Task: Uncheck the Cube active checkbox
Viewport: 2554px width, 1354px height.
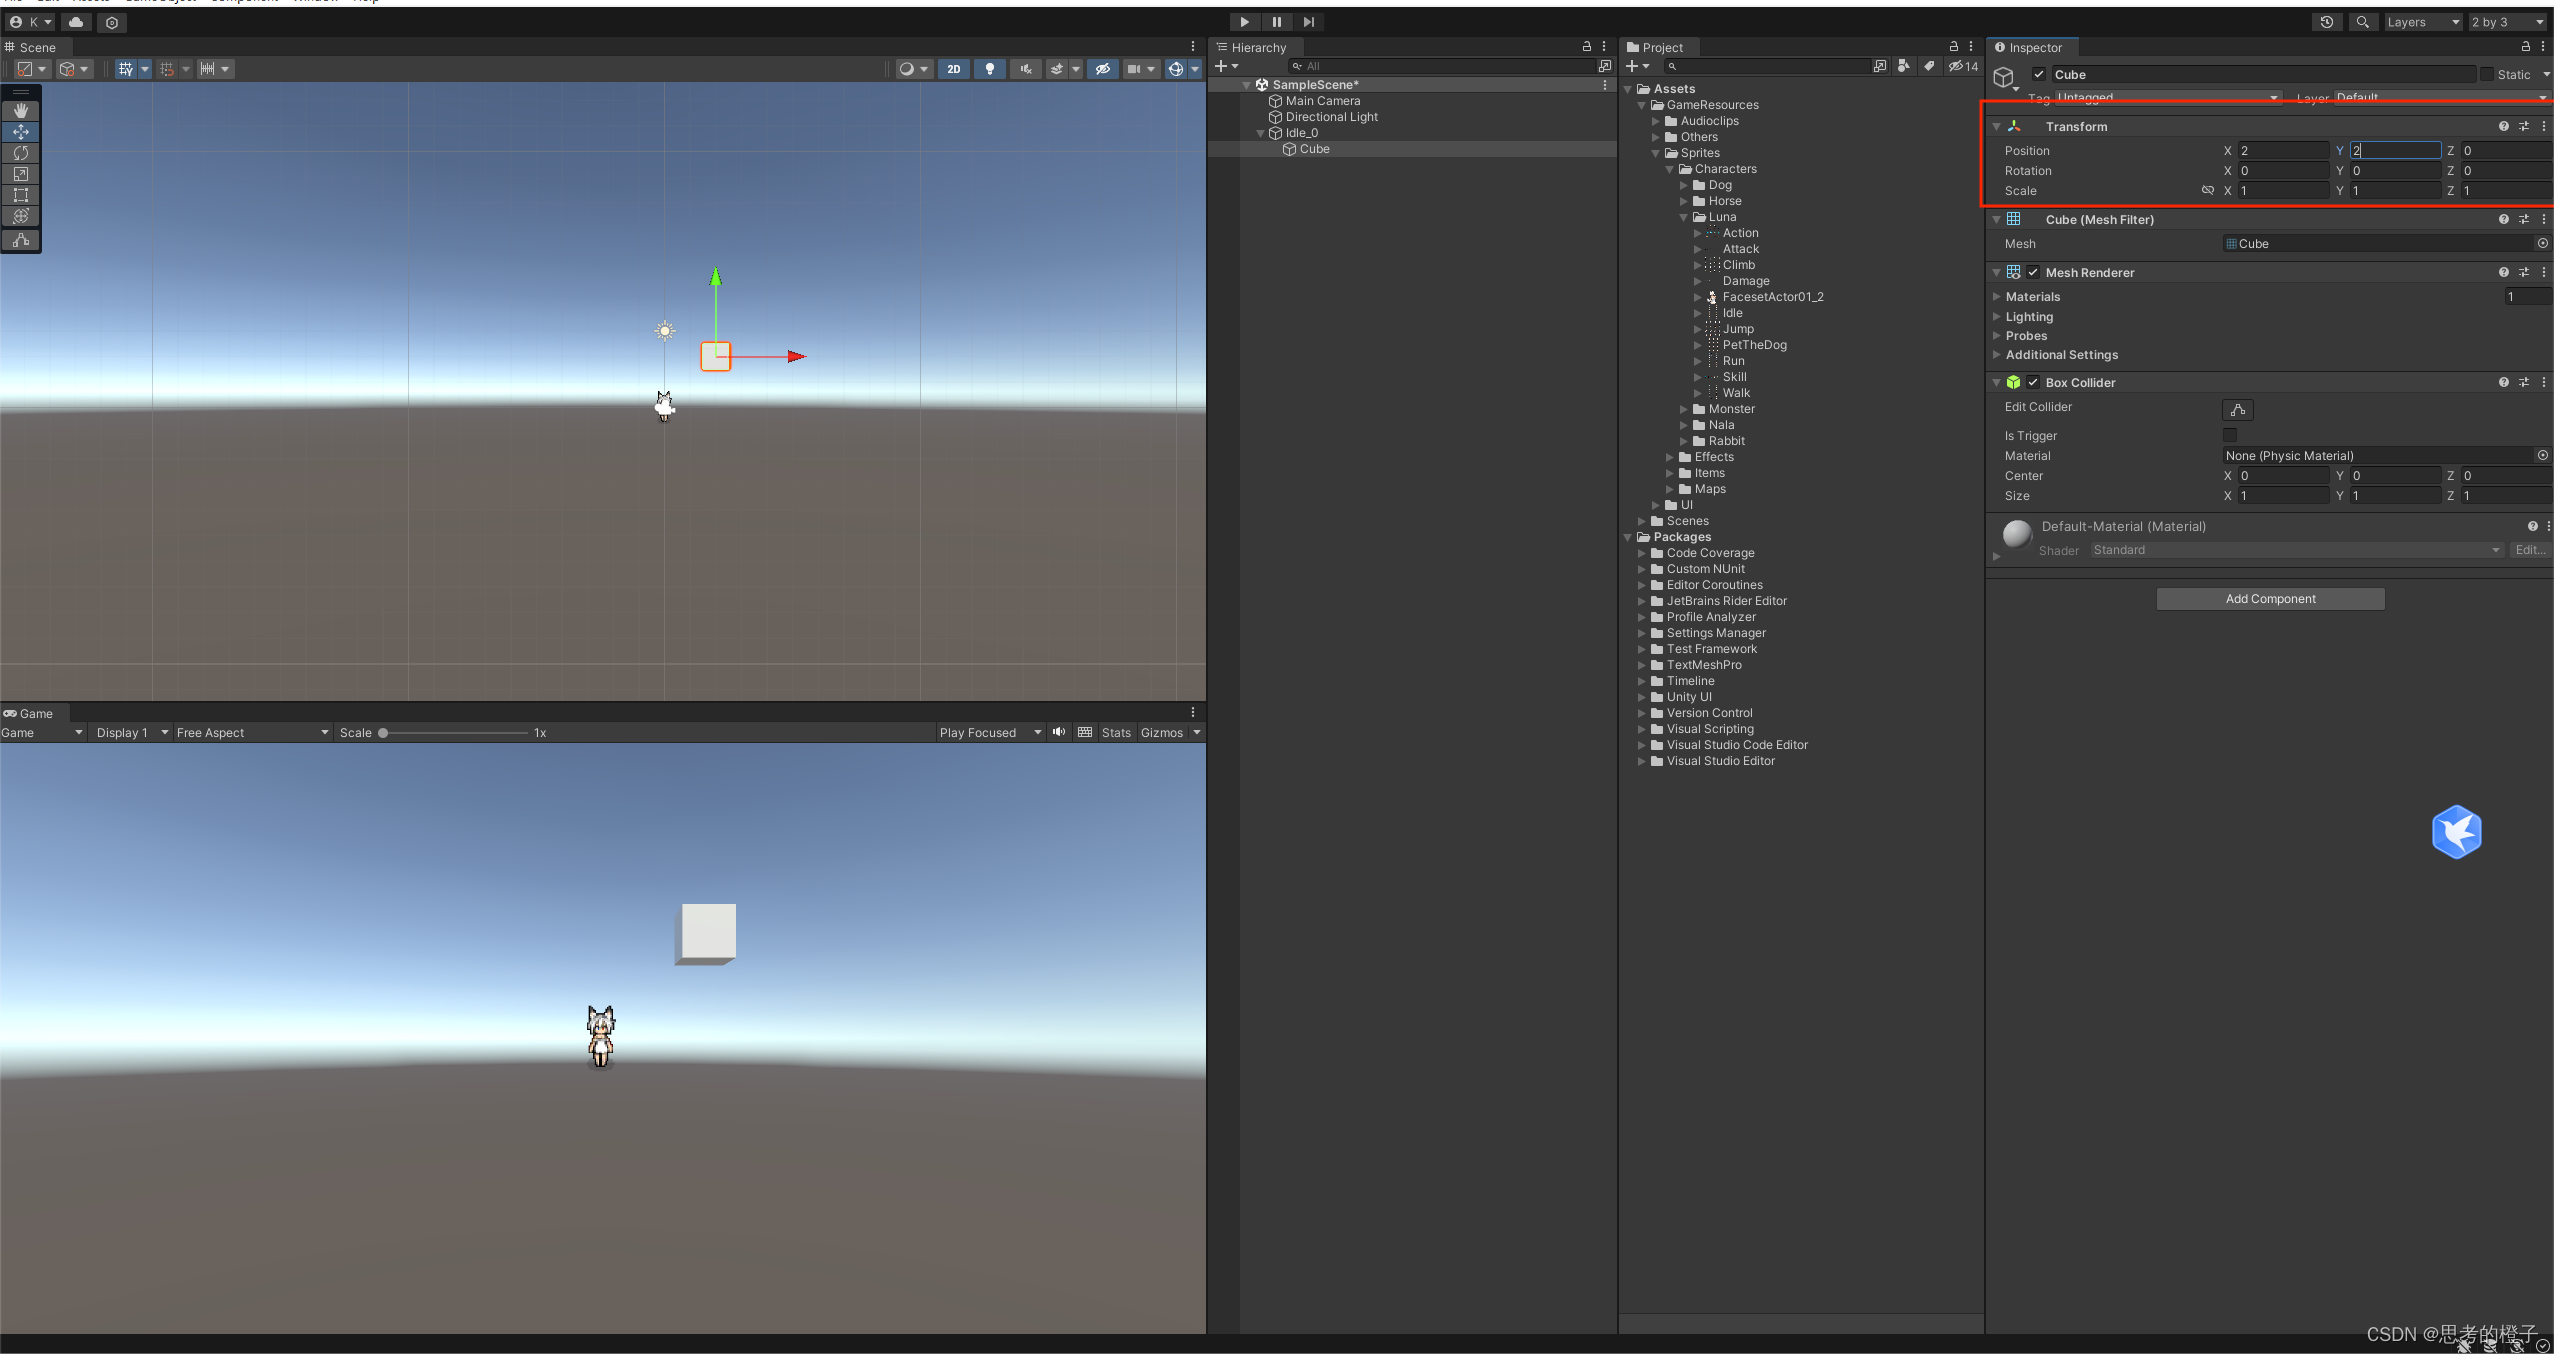Action: click(x=2039, y=74)
